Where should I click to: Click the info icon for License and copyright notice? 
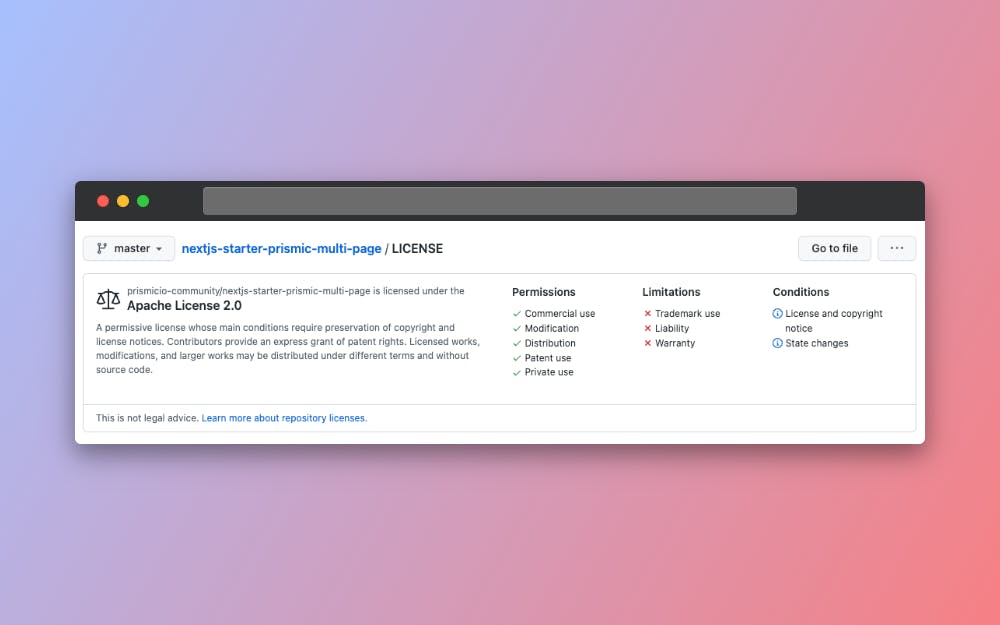(x=777, y=313)
